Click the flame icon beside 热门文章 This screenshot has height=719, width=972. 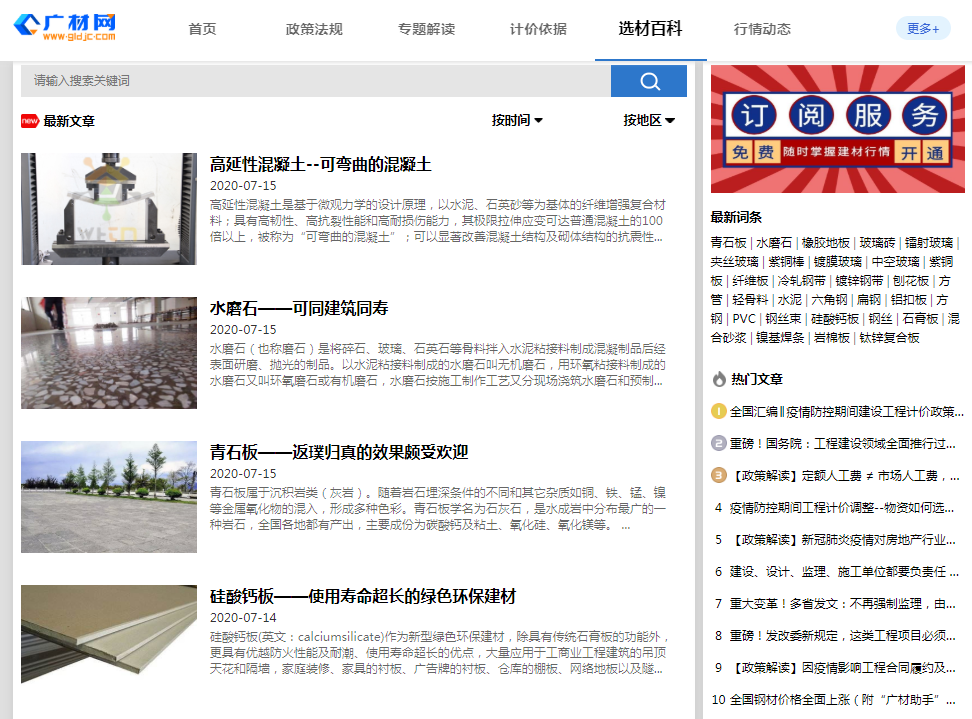(719, 379)
